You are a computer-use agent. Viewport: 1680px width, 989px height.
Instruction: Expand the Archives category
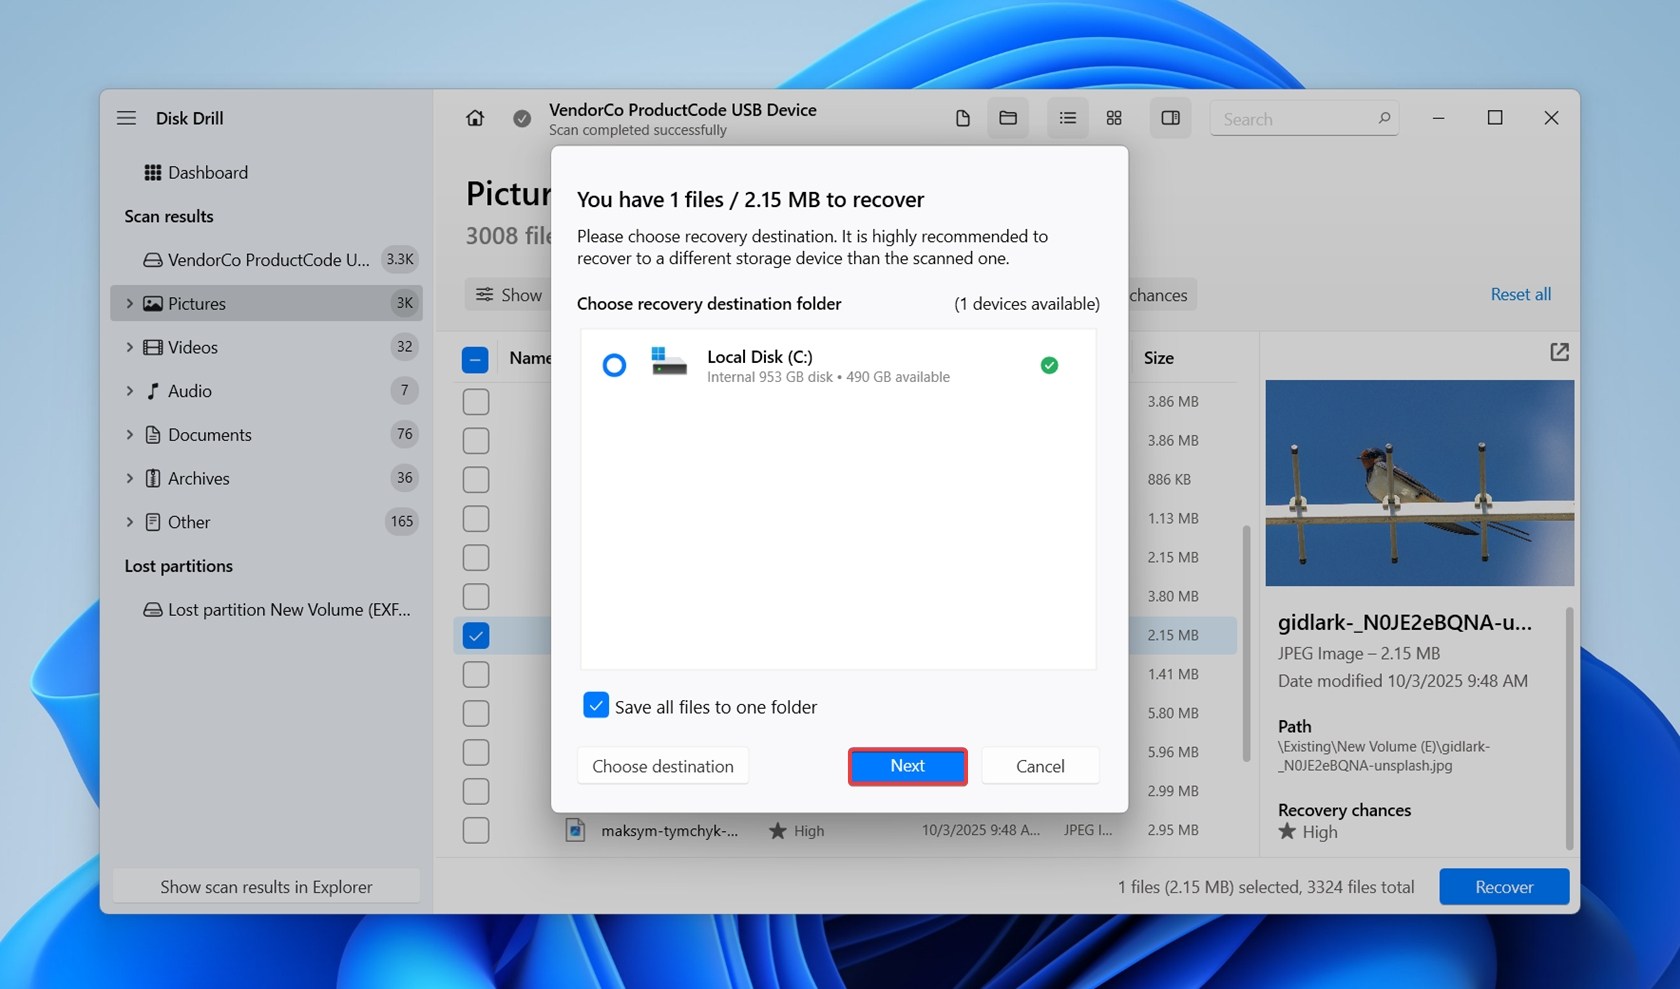click(x=129, y=478)
